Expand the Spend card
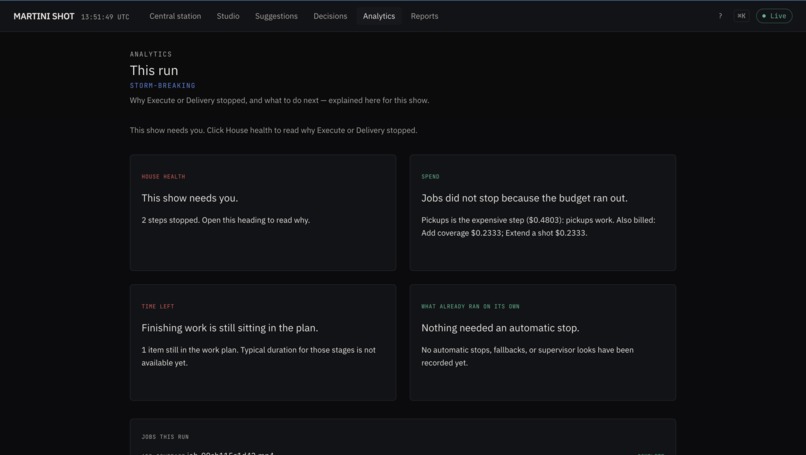This screenshot has height=455, width=806. click(542, 212)
